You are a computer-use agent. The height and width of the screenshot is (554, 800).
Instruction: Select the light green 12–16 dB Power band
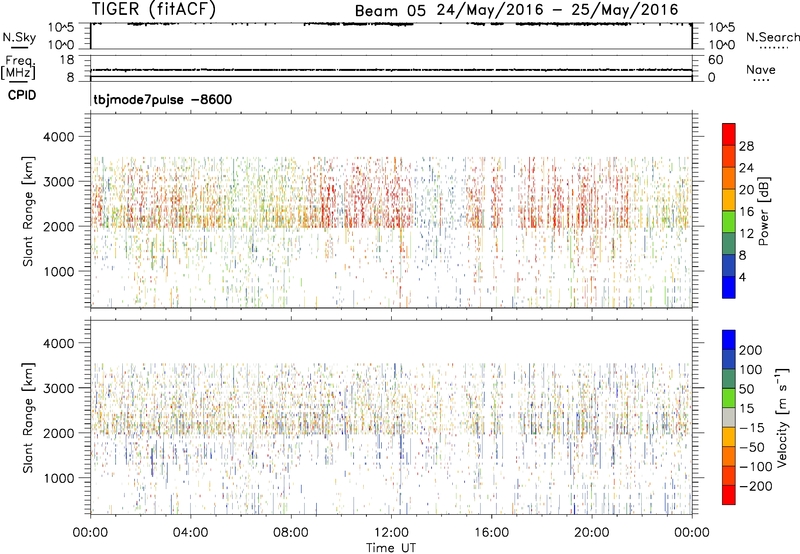(x=729, y=222)
